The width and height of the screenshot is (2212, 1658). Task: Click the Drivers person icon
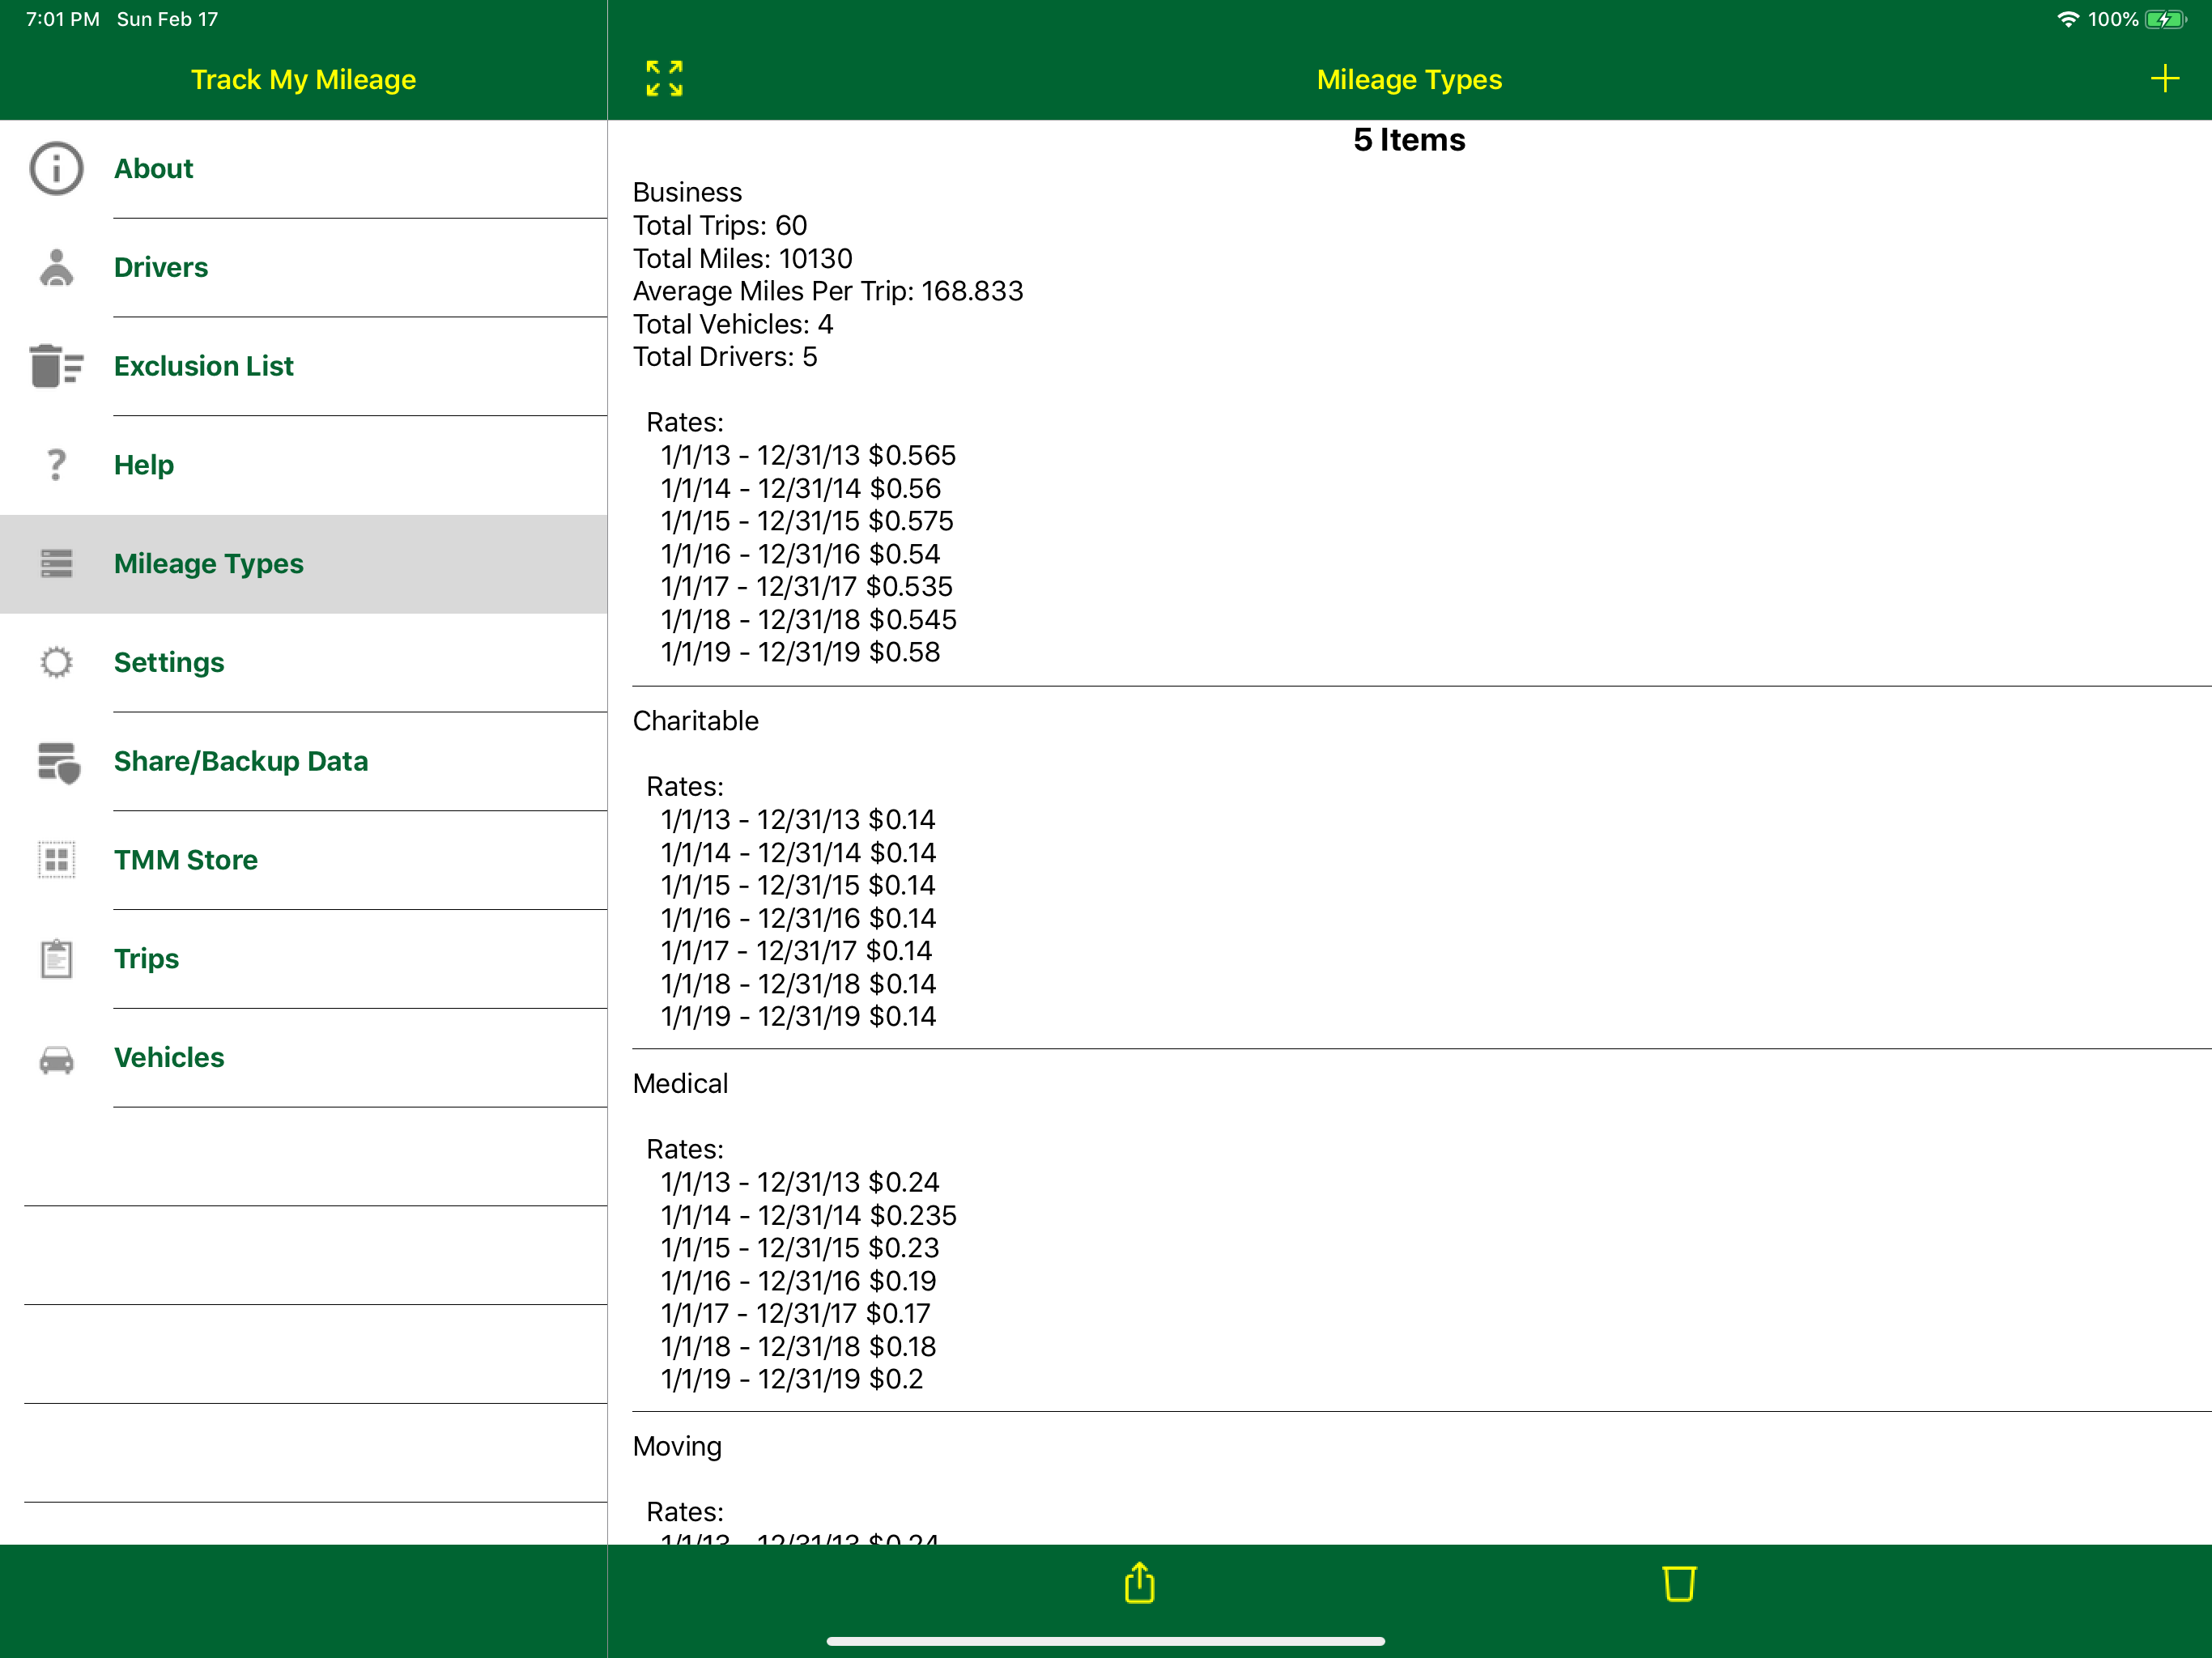56,267
